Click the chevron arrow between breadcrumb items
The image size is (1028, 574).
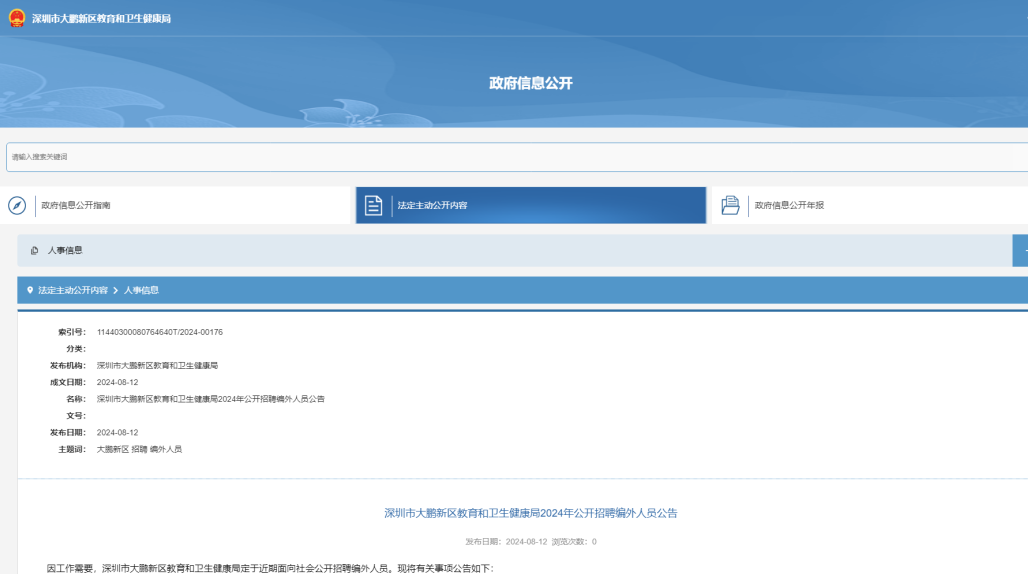116,290
